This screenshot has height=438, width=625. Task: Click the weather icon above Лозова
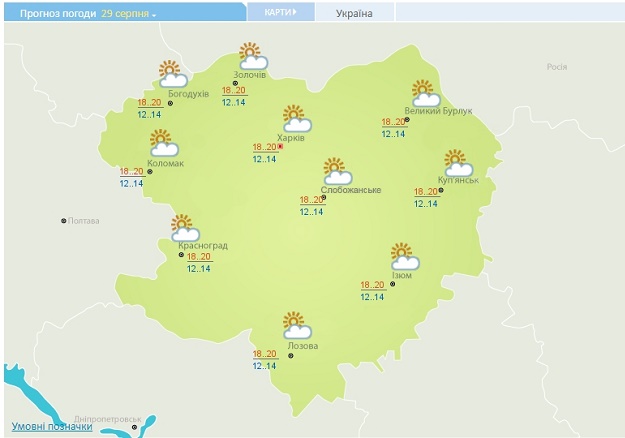pyautogui.click(x=296, y=325)
